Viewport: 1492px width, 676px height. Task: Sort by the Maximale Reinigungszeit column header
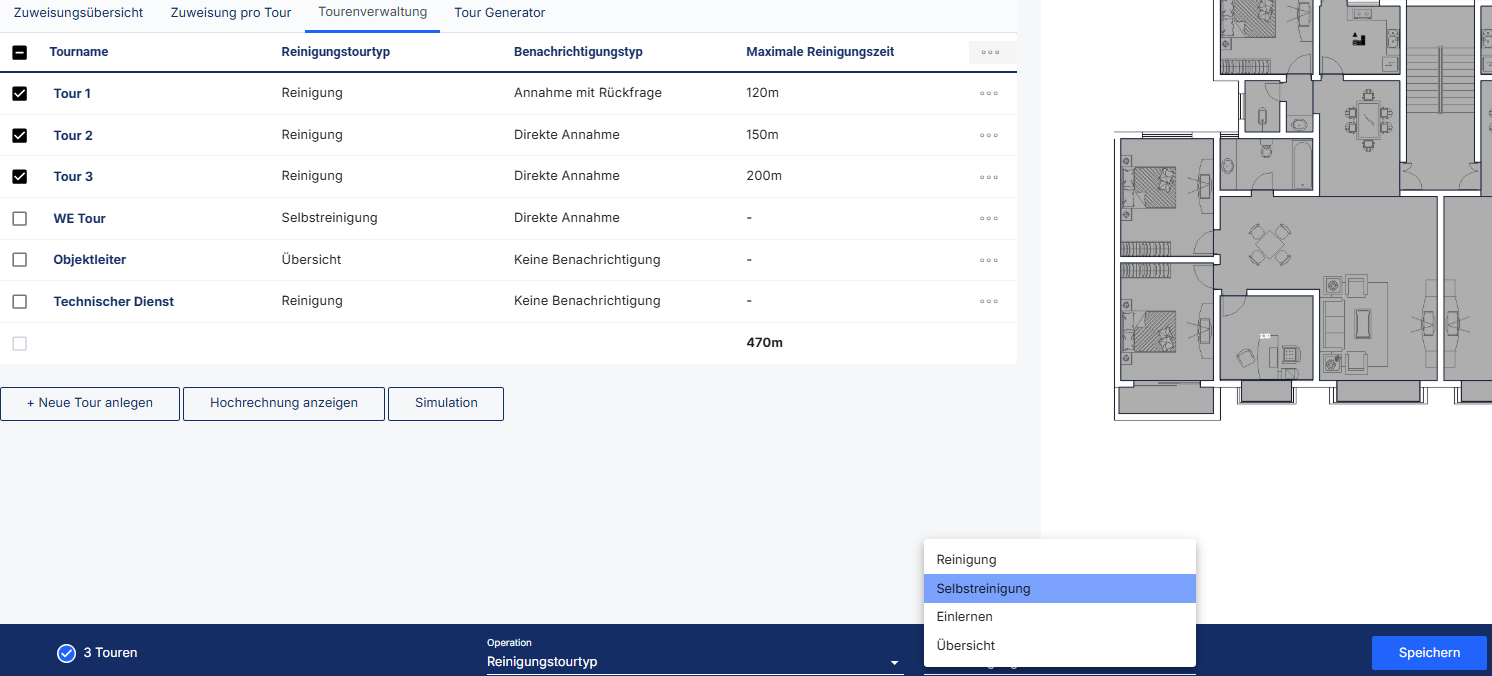click(820, 52)
